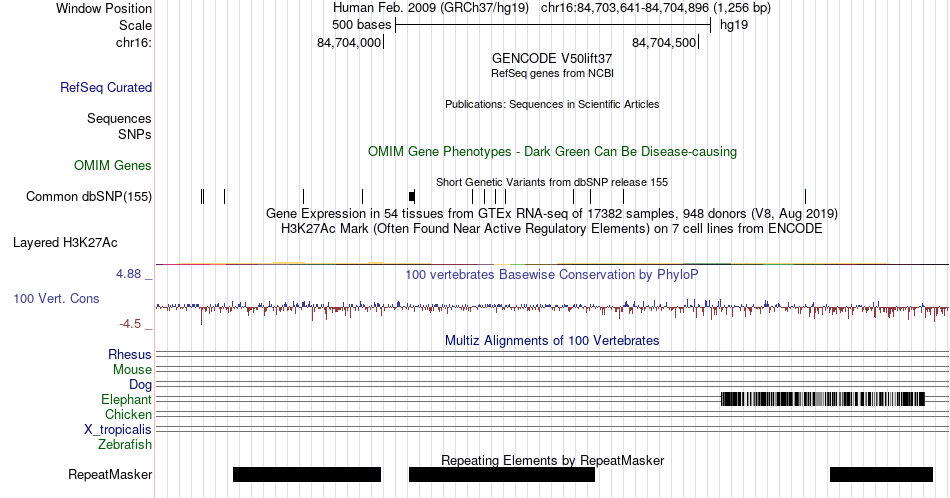Click the Elephant alignment row label
Image resolution: width=950 pixels, height=498 pixels.
click(126, 399)
